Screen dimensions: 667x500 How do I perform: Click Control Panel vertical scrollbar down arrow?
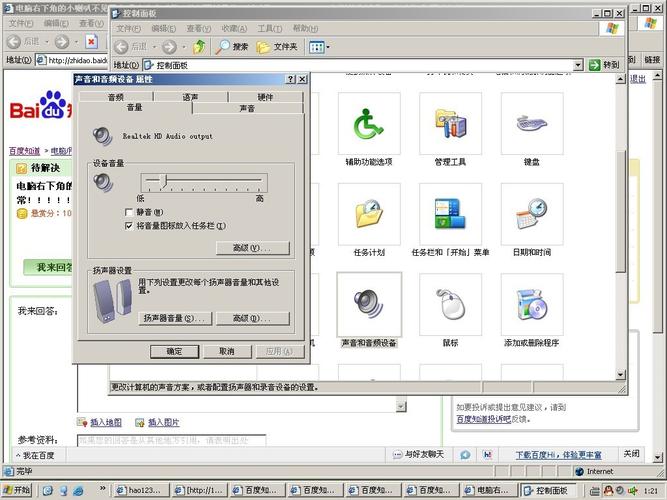pyautogui.click(x=621, y=375)
